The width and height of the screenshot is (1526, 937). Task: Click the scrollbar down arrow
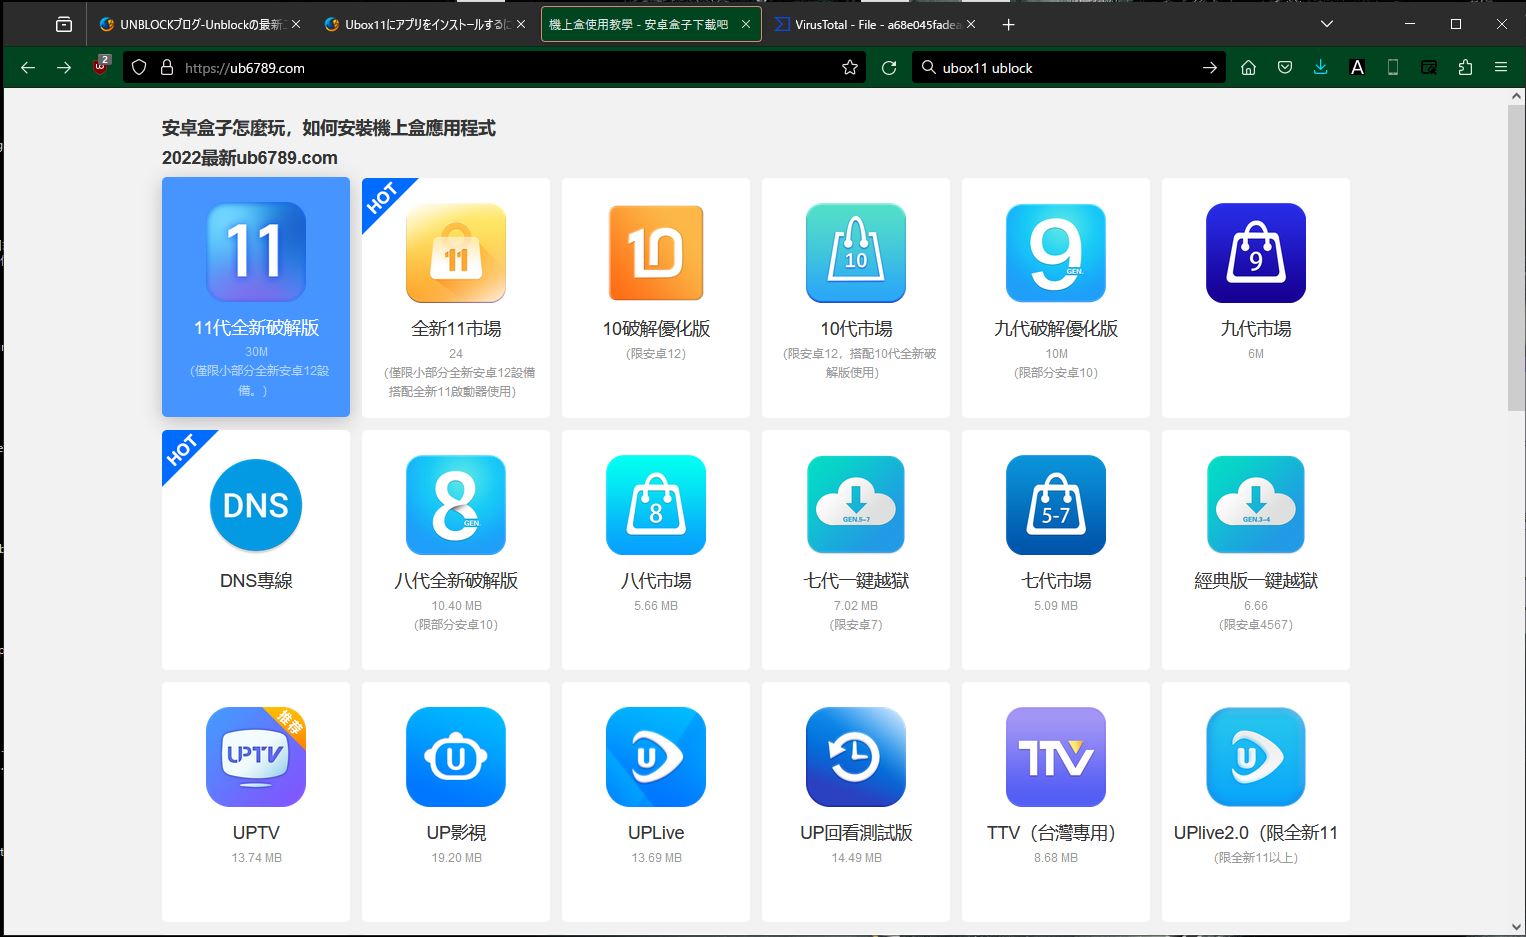1516,927
